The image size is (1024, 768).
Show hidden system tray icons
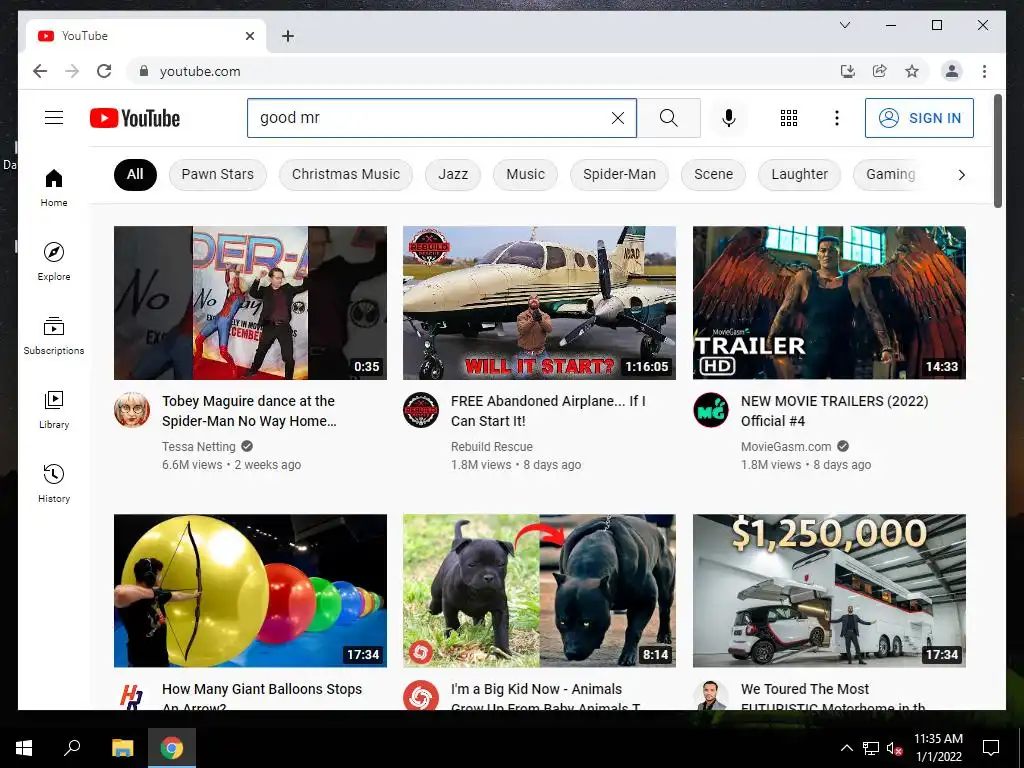[x=846, y=748]
